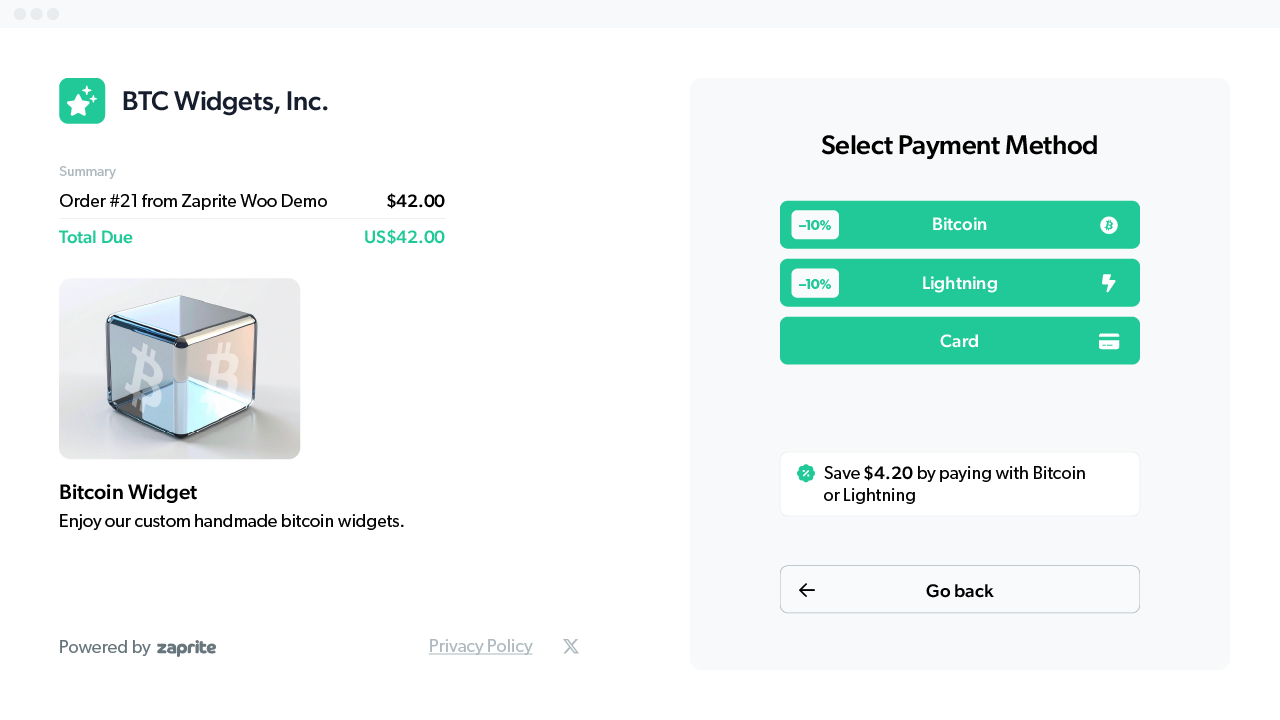Click the Select Payment Method heading
1280x720 pixels.
point(959,145)
